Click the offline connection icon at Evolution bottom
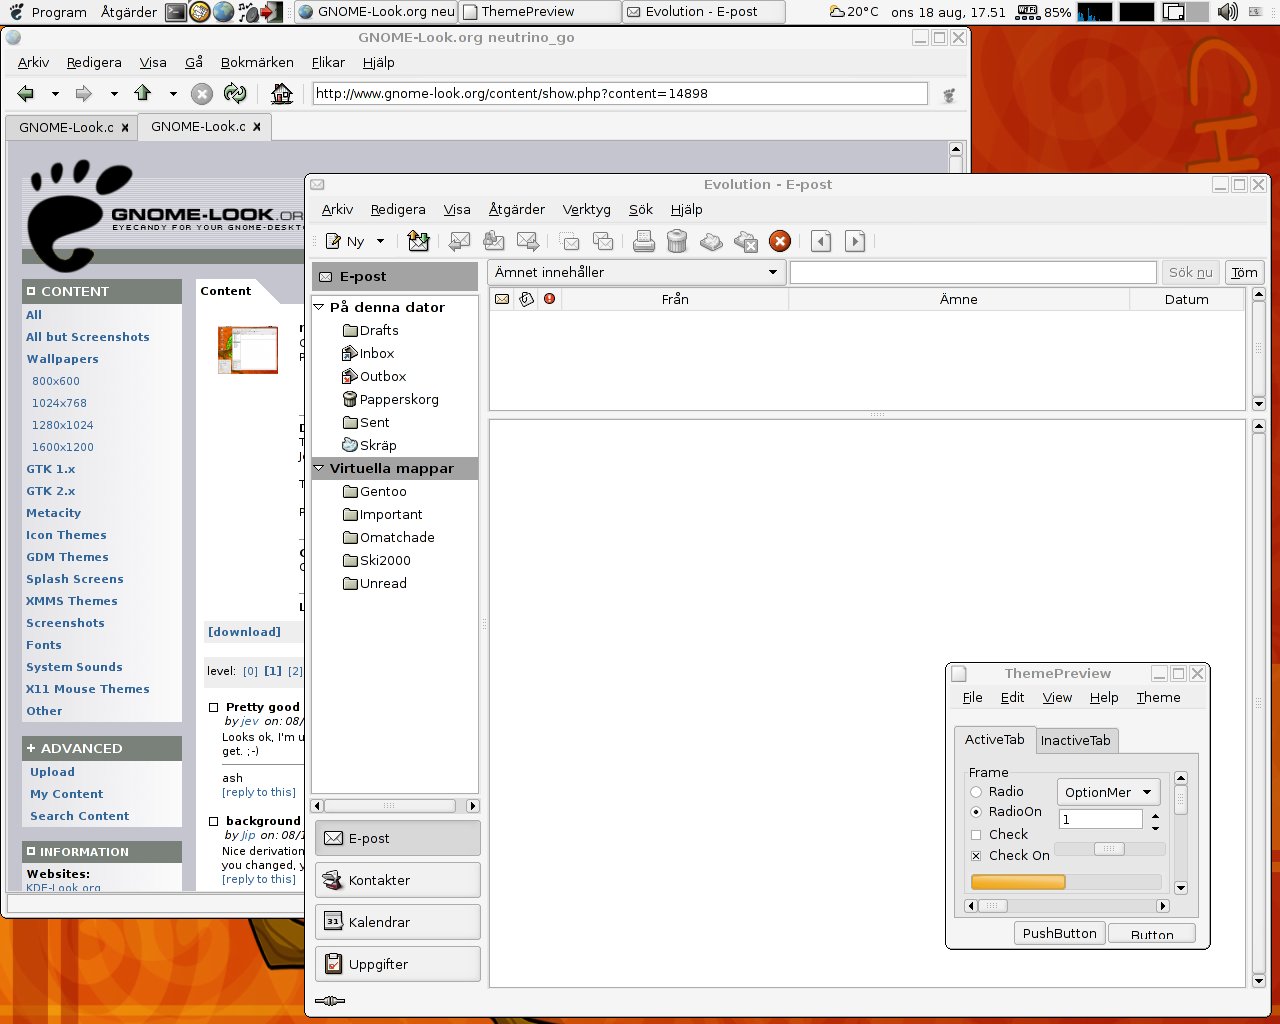This screenshot has width=1280, height=1024. point(330,1000)
